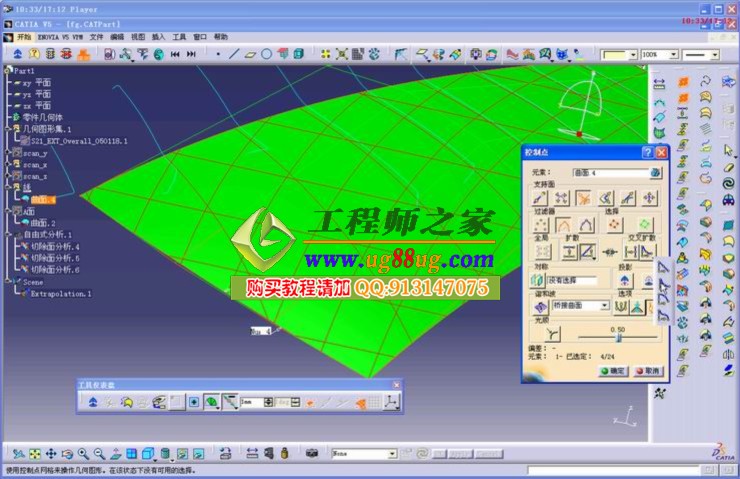Open the 桥接曲面 dropdown list
The width and height of the screenshot is (740, 479).
(x=604, y=305)
